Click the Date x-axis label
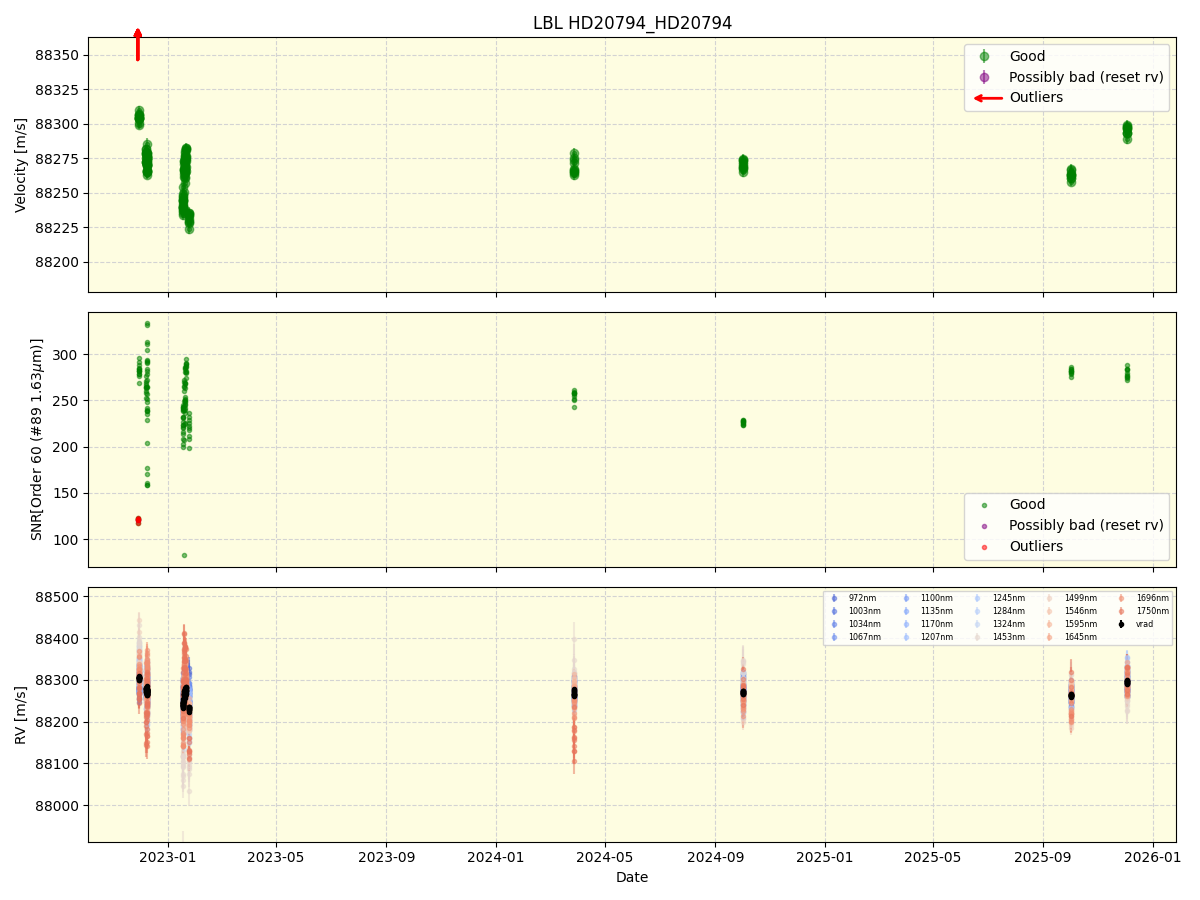 [632, 877]
